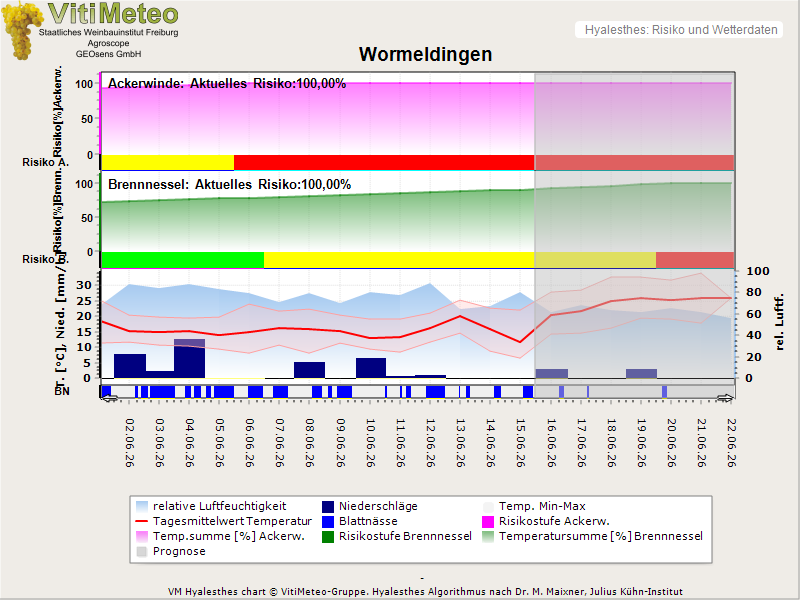Viewport: 800px width, 600px height.
Task: Click the precipitation bar on 08.06.26
Action: [310, 370]
